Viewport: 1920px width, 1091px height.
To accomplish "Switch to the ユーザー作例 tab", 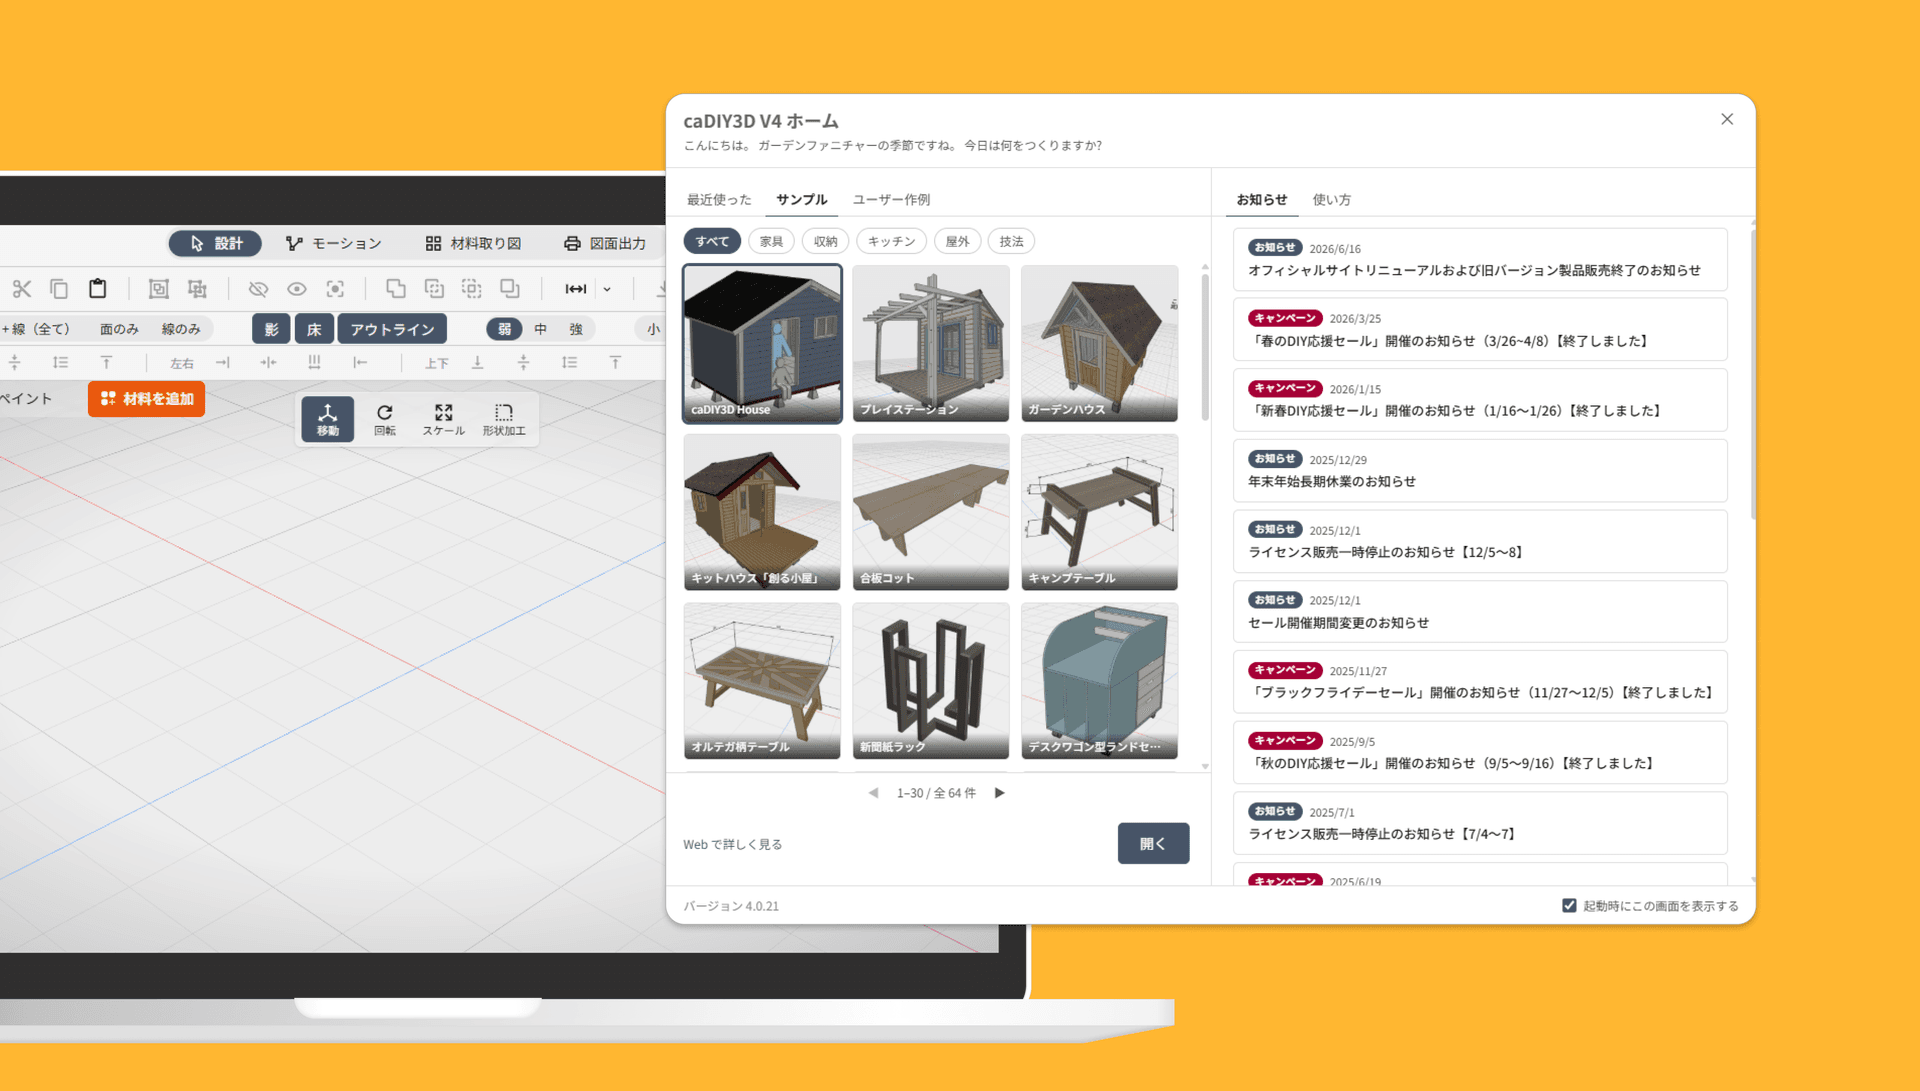I will tap(891, 200).
